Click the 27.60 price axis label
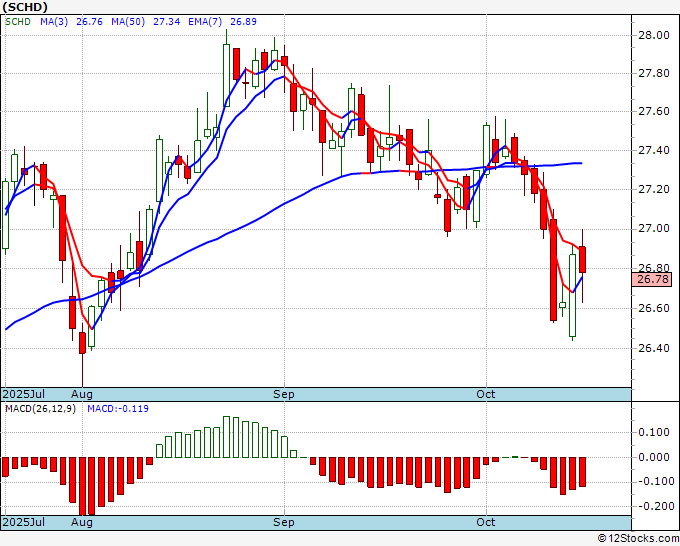 654,111
